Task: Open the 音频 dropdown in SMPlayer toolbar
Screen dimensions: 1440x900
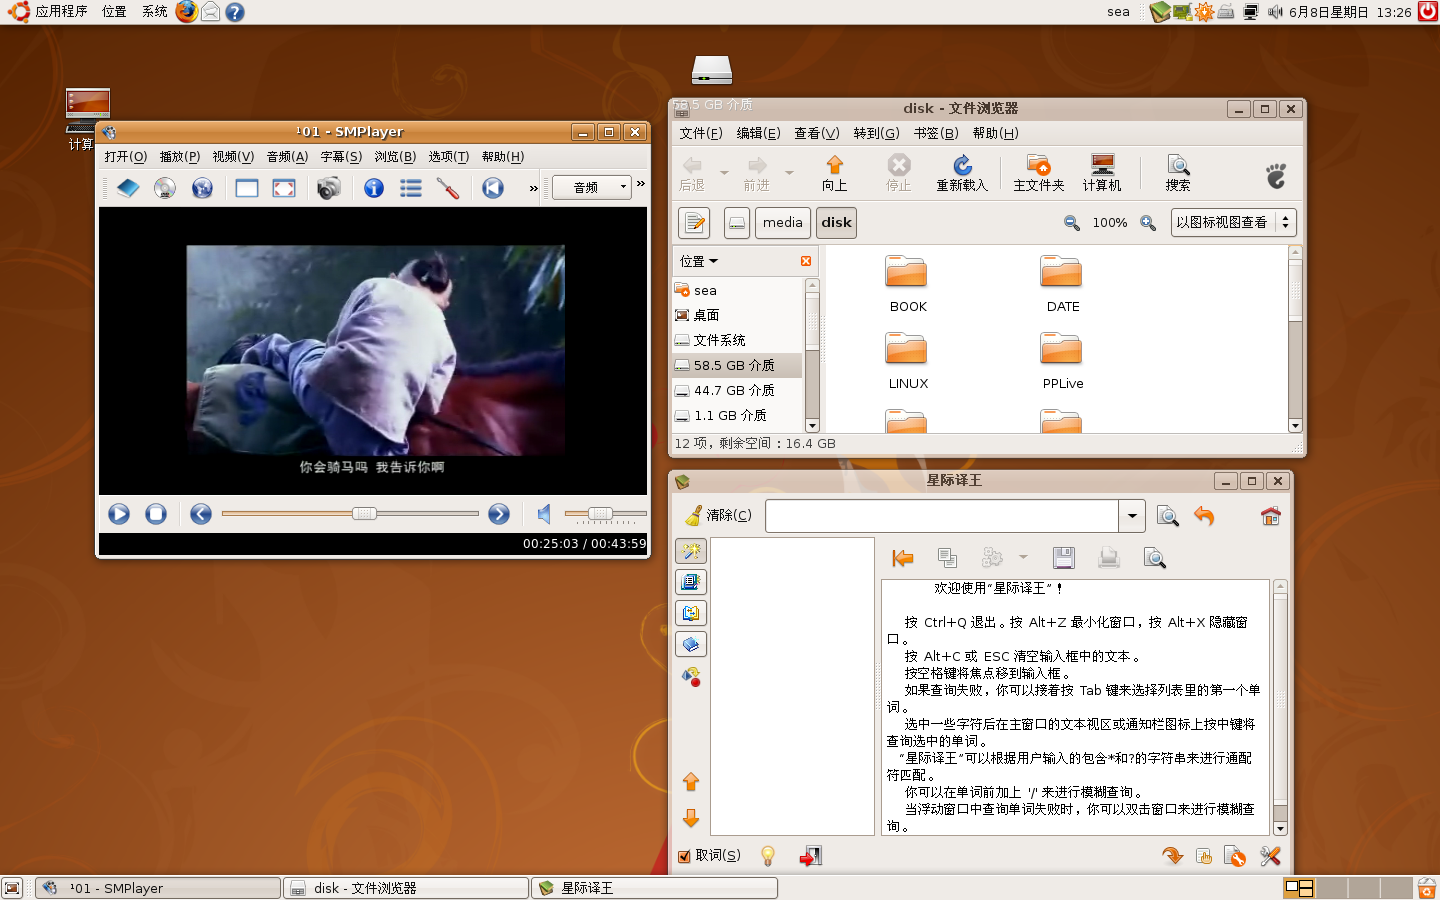Action: point(591,187)
